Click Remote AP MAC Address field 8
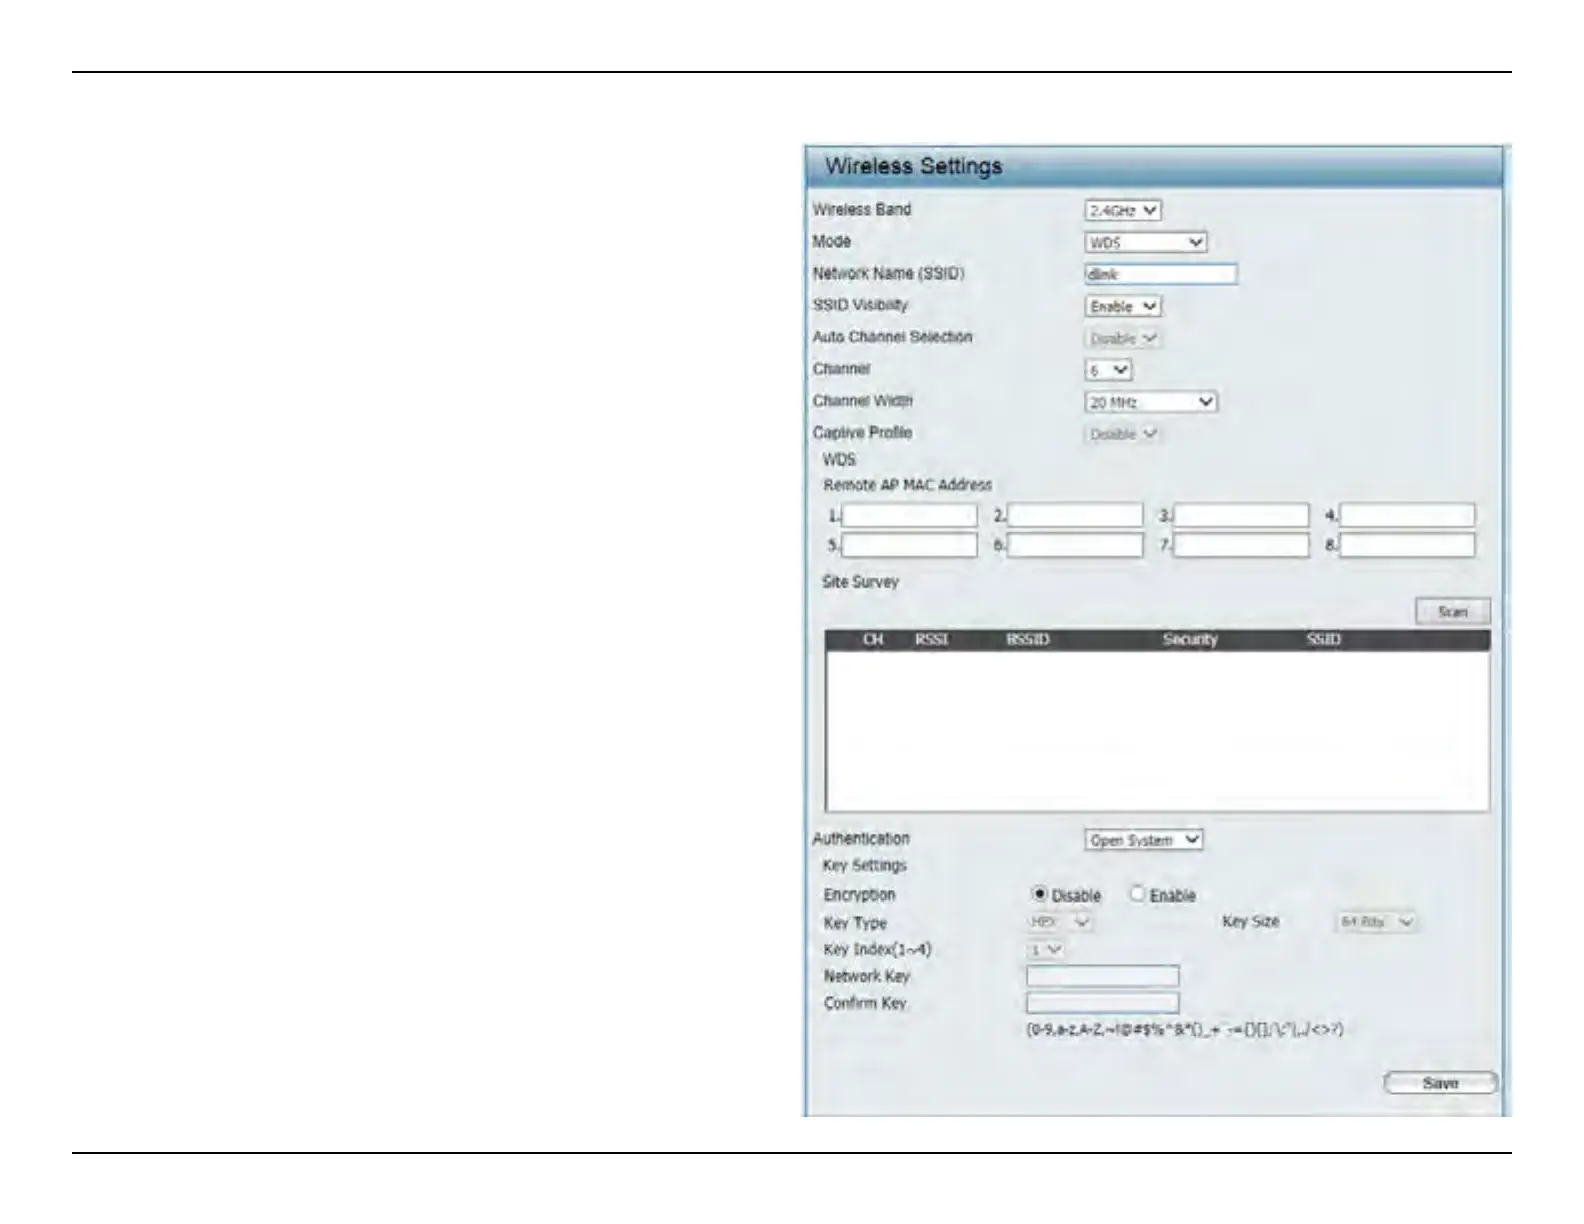 click(1407, 545)
